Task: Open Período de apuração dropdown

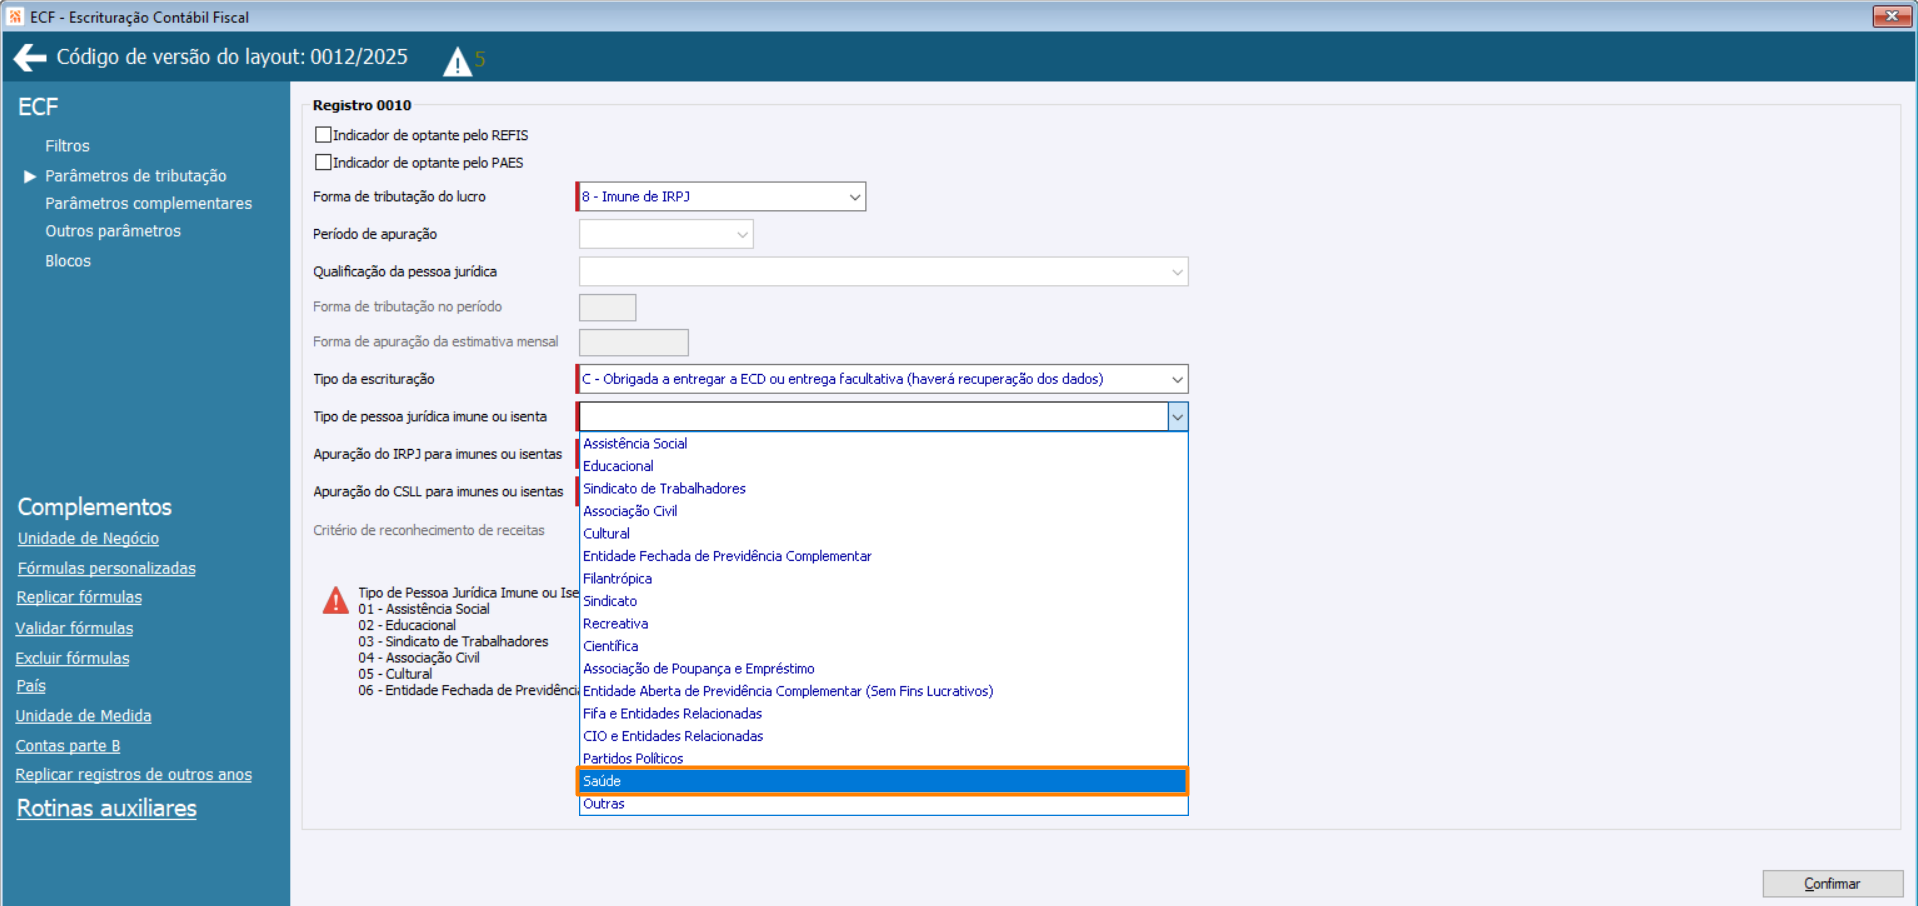Action: (x=666, y=234)
